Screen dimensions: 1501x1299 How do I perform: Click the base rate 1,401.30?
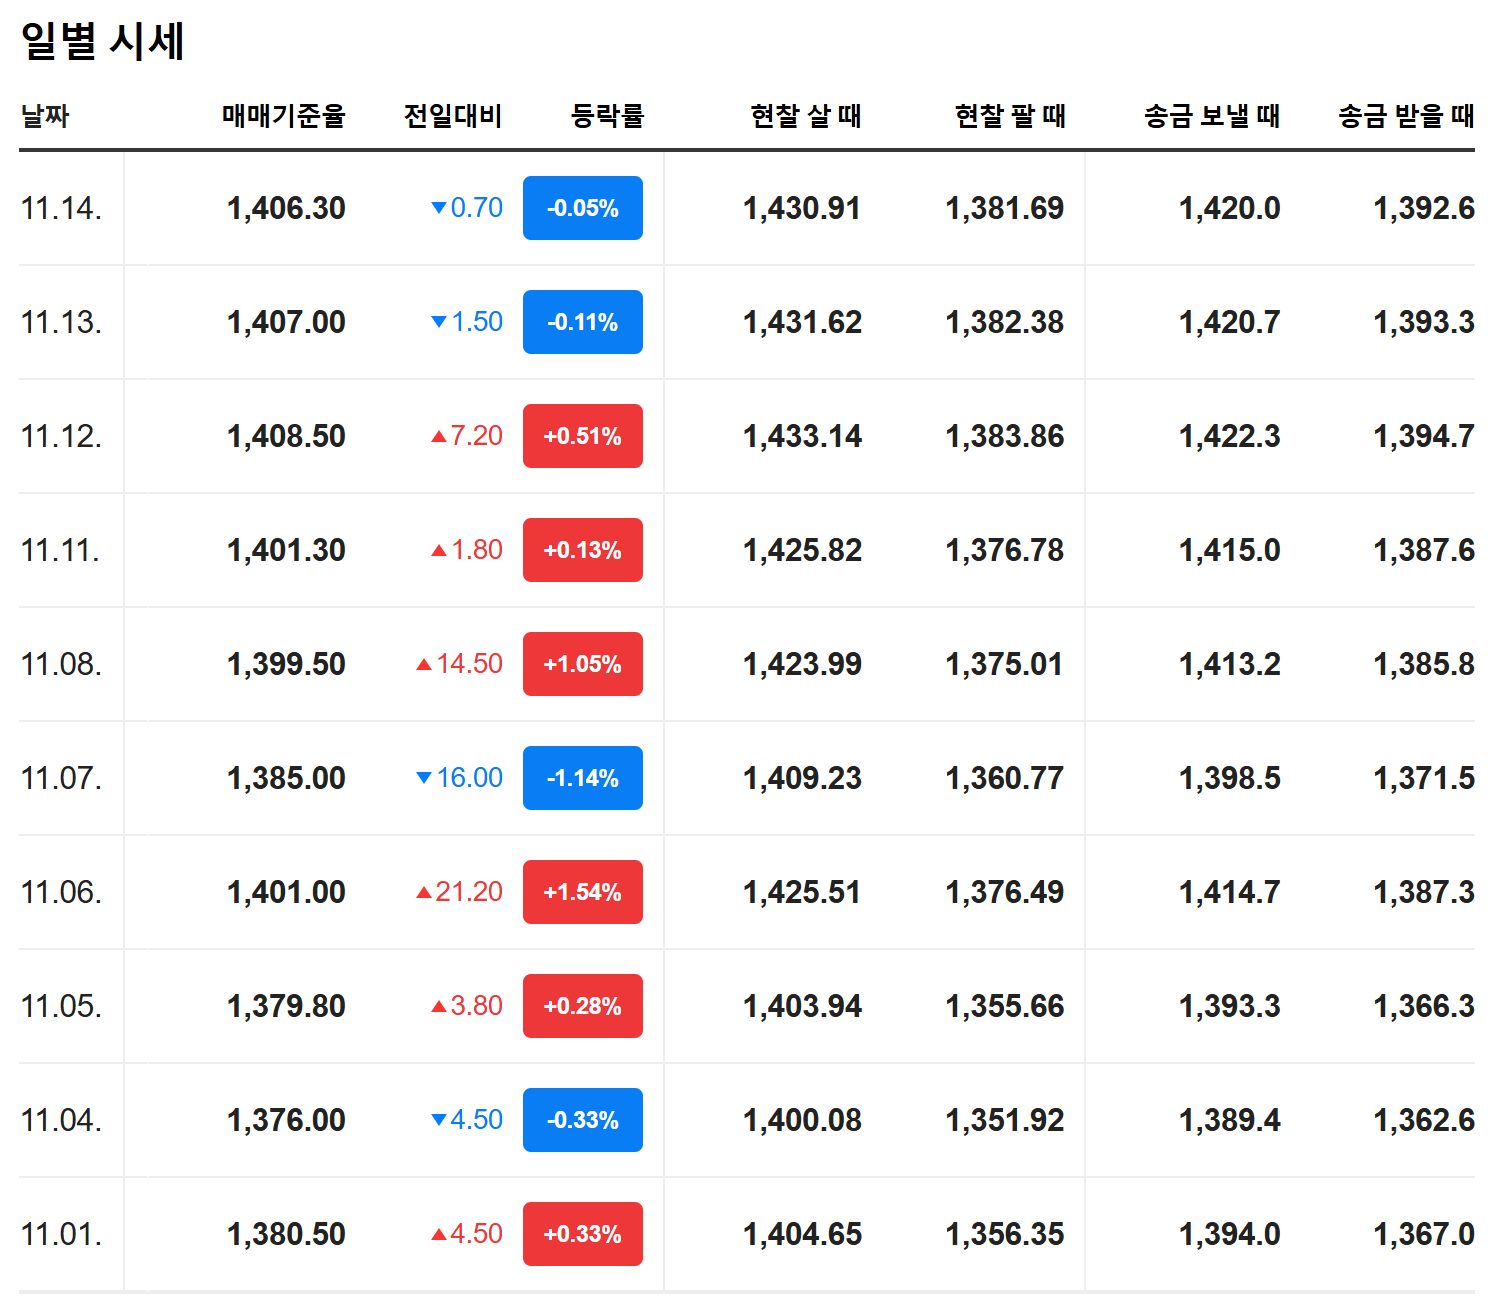[x=286, y=550]
